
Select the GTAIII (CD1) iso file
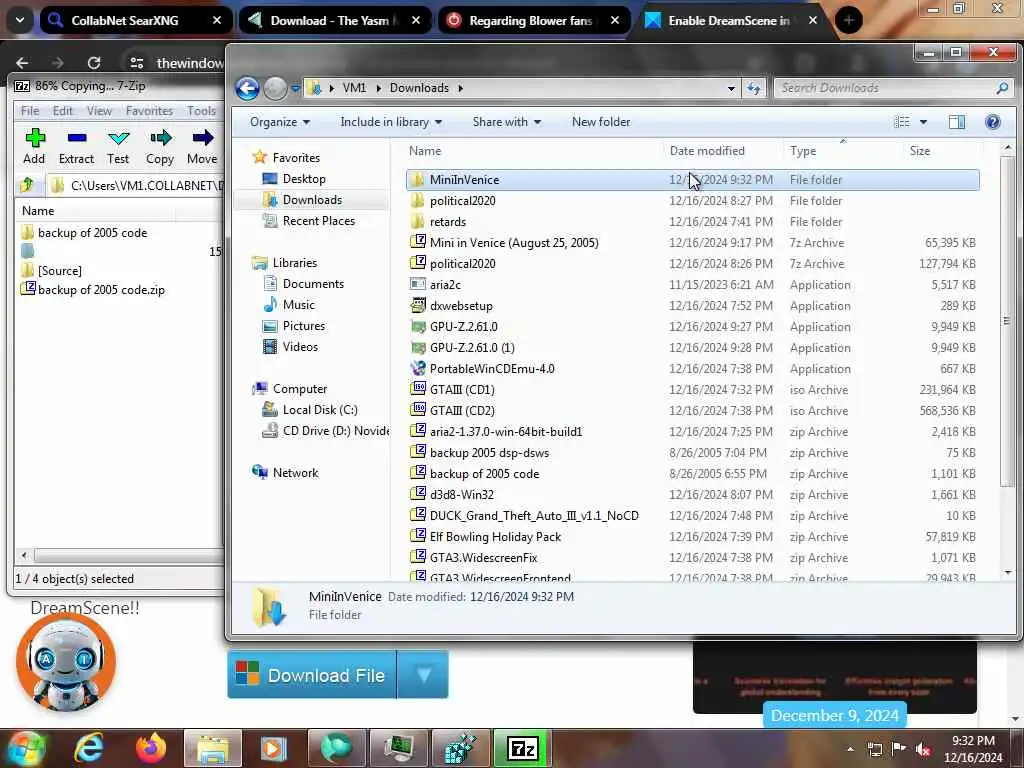tap(692, 390)
